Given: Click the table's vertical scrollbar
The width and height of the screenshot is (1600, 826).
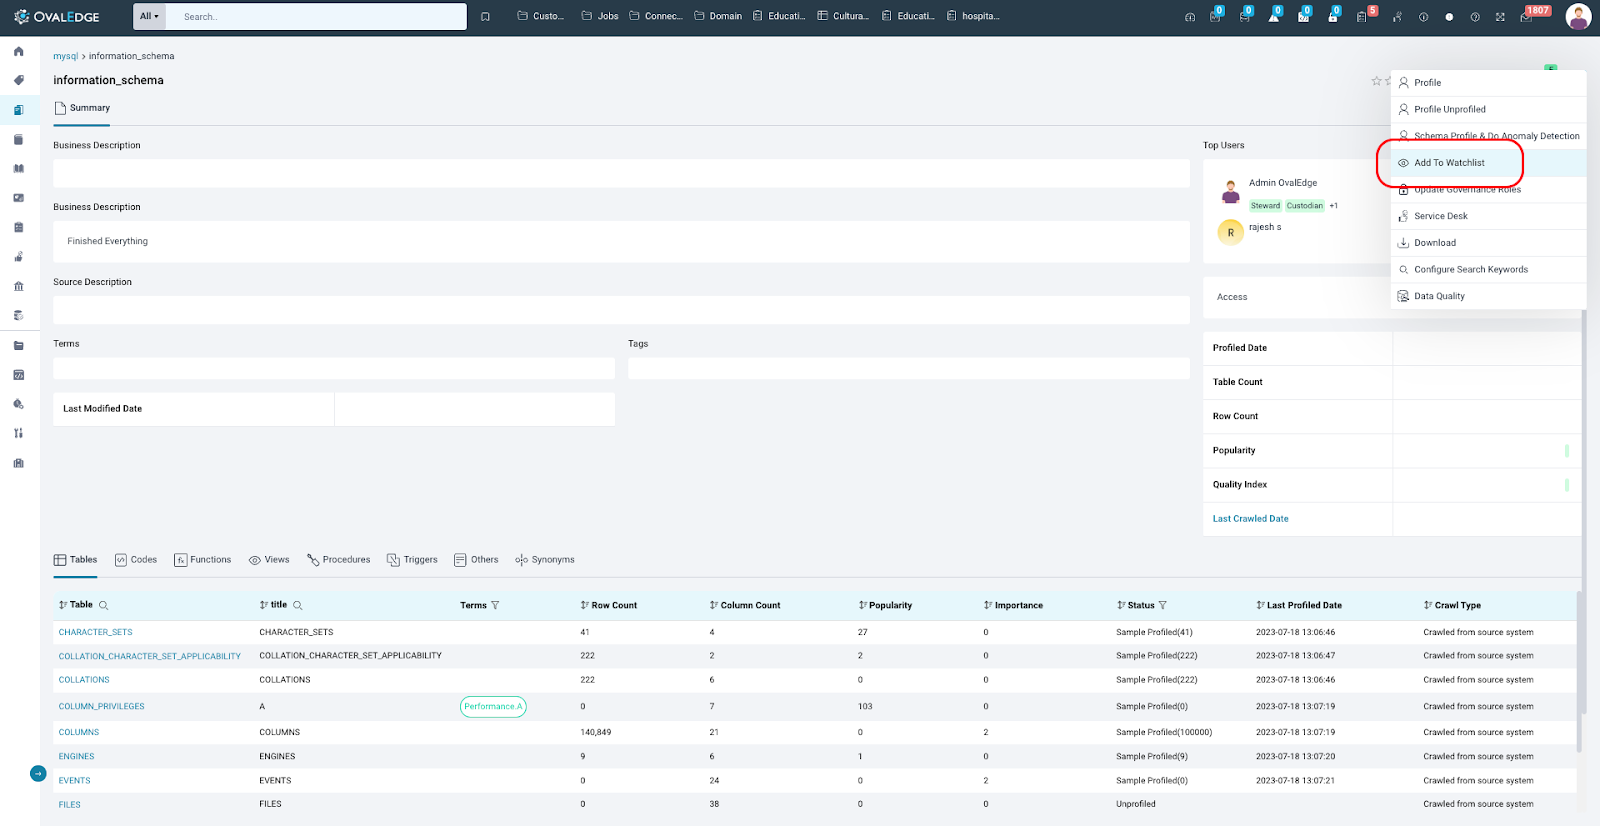Looking at the screenshot, I should tap(1579, 672).
